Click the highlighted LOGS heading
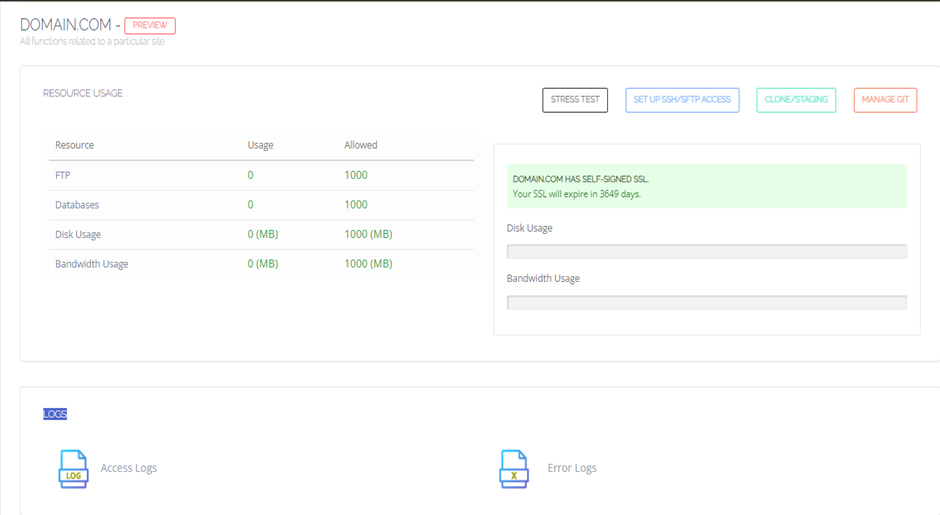Screen dimensions: 940x515 pyautogui.click(x=55, y=414)
